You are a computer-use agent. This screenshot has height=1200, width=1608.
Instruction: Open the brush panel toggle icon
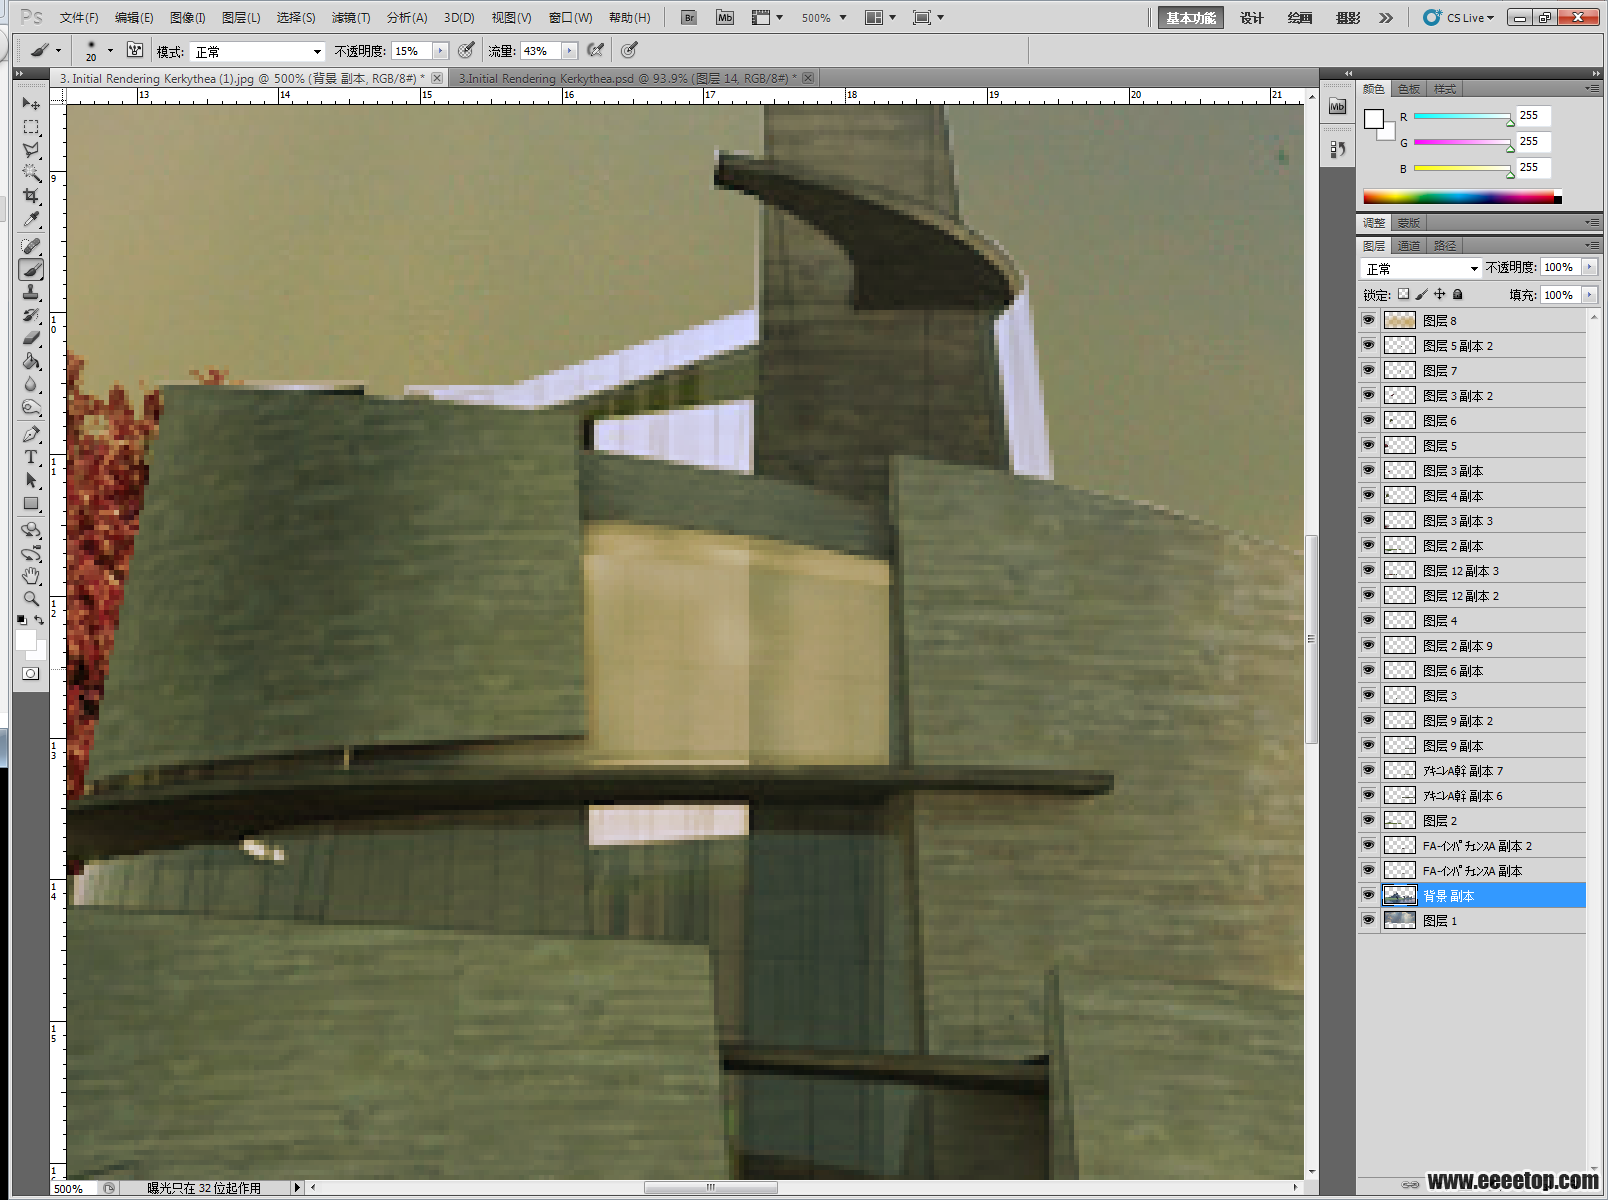tap(135, 50)
